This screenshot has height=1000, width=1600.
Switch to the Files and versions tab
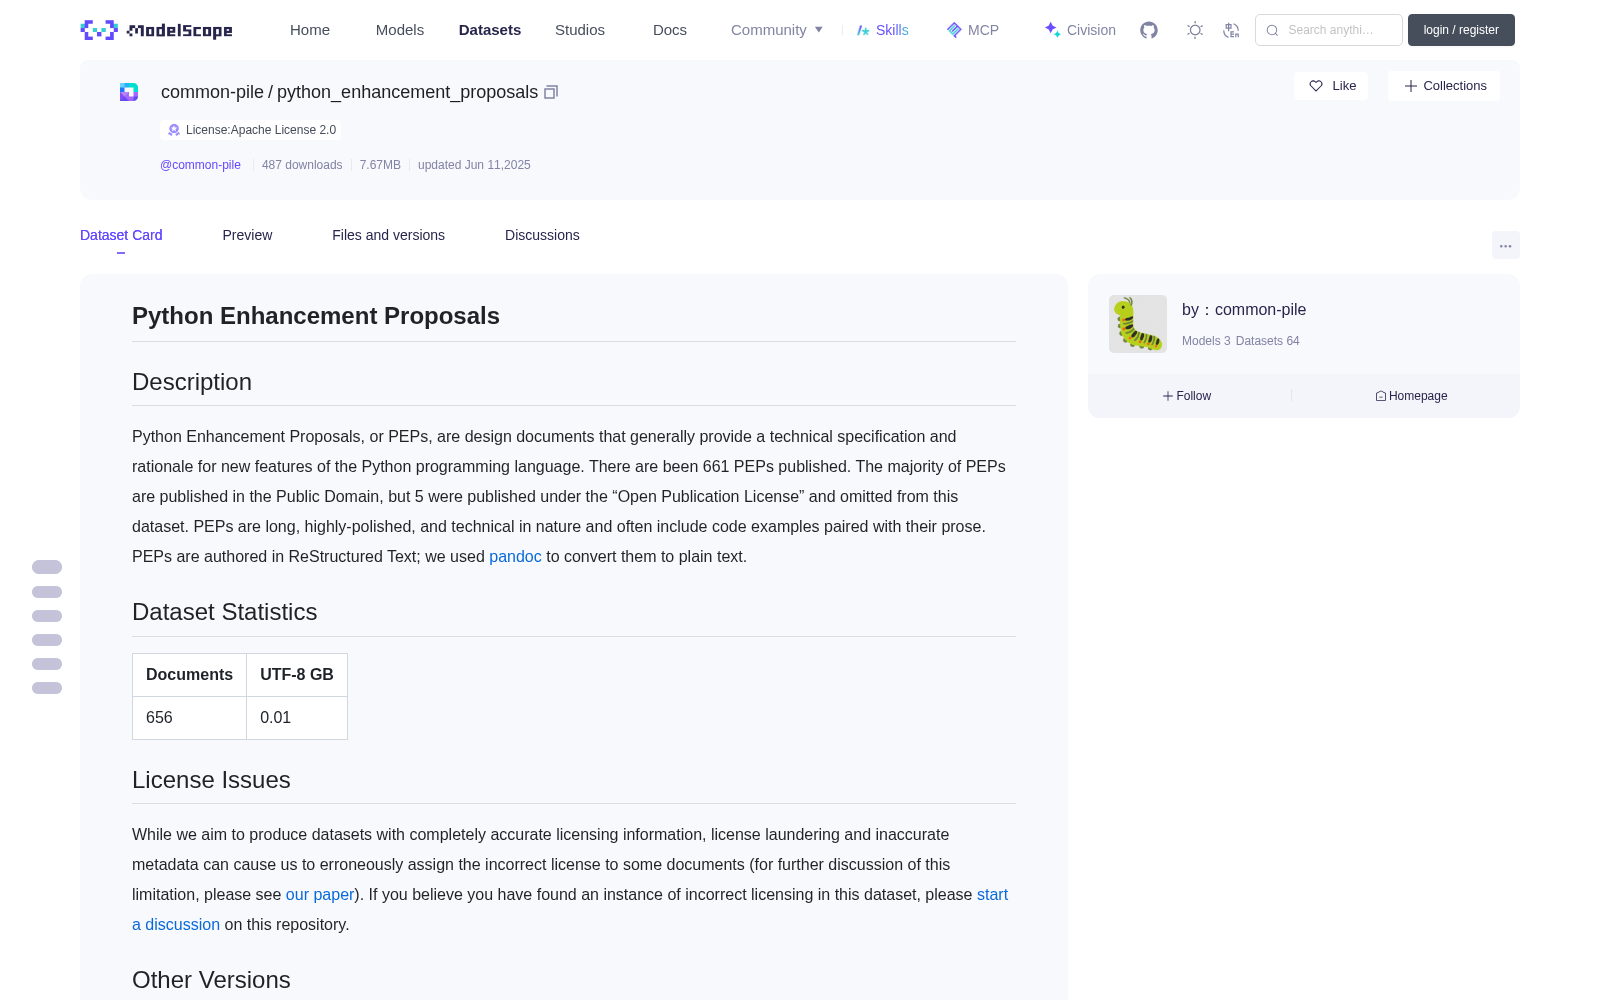tap(388, 235)
